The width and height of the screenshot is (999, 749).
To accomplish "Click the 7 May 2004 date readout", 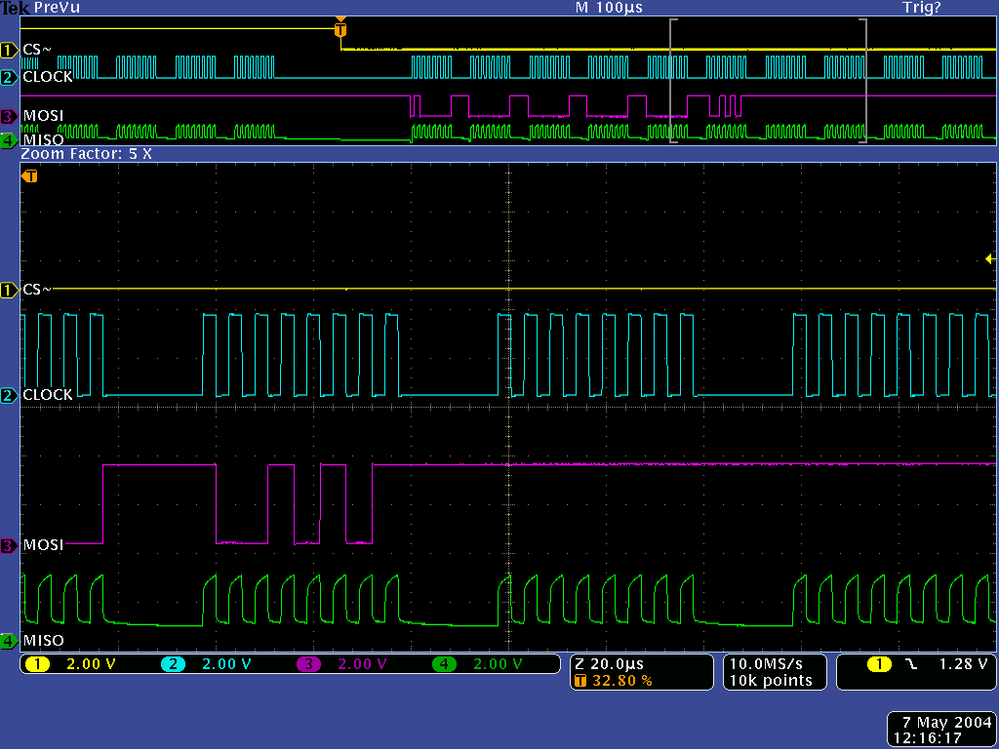I will (947, 723).
